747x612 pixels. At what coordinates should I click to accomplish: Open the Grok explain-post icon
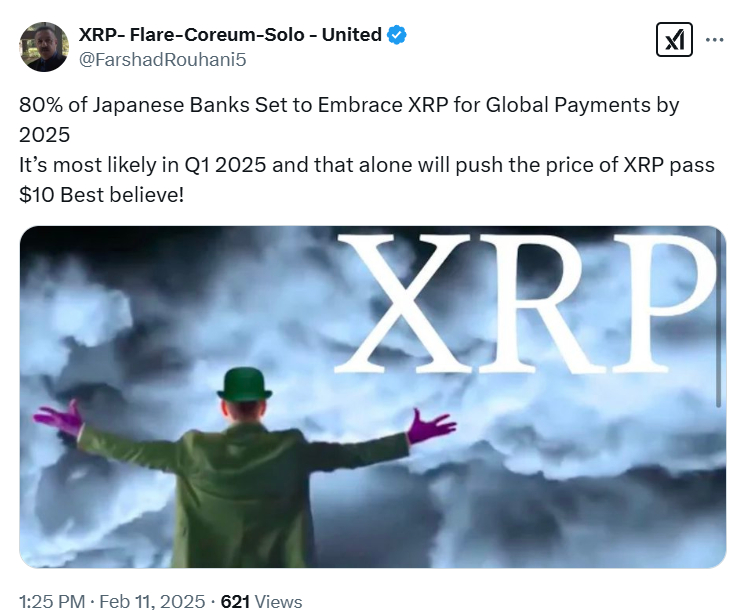tap(674, 40)
